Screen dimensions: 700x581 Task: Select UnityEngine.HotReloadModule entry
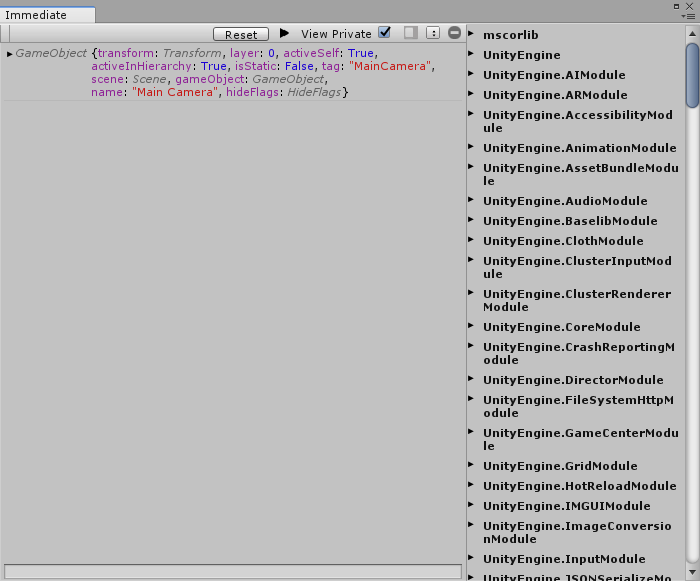point(579,486)
